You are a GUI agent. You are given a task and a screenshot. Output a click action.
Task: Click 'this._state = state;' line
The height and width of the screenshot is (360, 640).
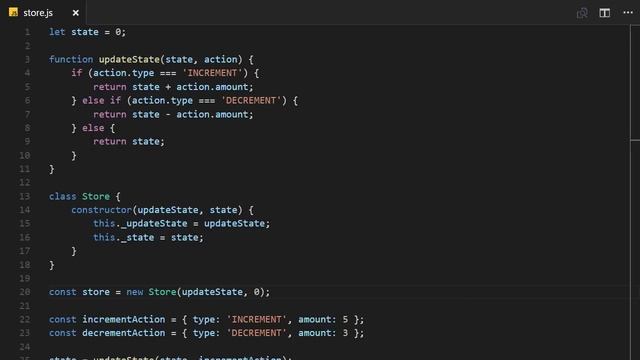point(148,238)
